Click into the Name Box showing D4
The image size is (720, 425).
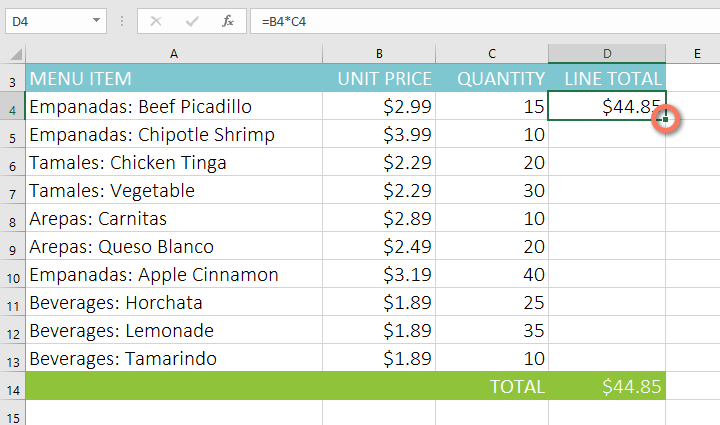(x=45, y=20)
